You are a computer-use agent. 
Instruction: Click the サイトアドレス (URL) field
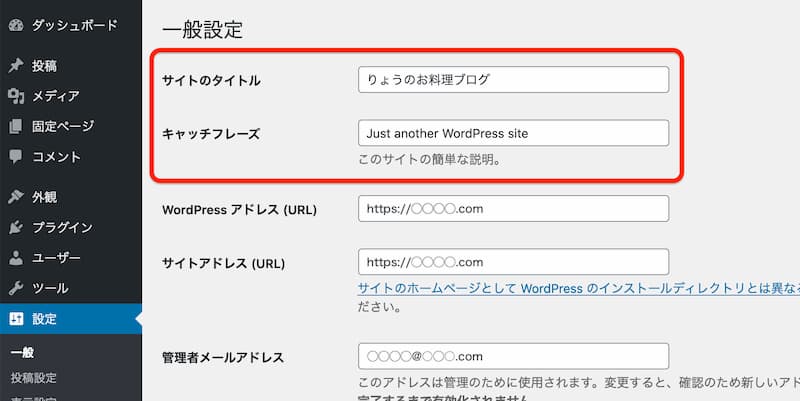(513, 262)
